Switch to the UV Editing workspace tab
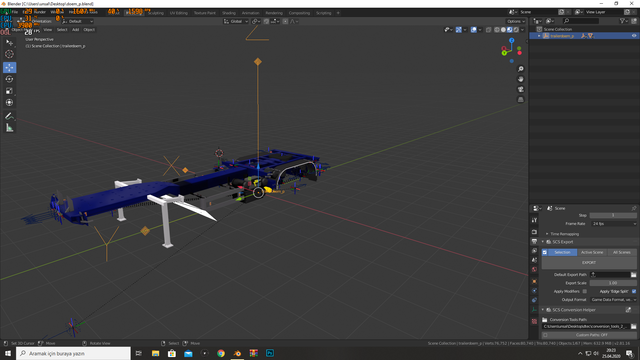640x360 pixels. pyautogui.click(x=178, y=13)
